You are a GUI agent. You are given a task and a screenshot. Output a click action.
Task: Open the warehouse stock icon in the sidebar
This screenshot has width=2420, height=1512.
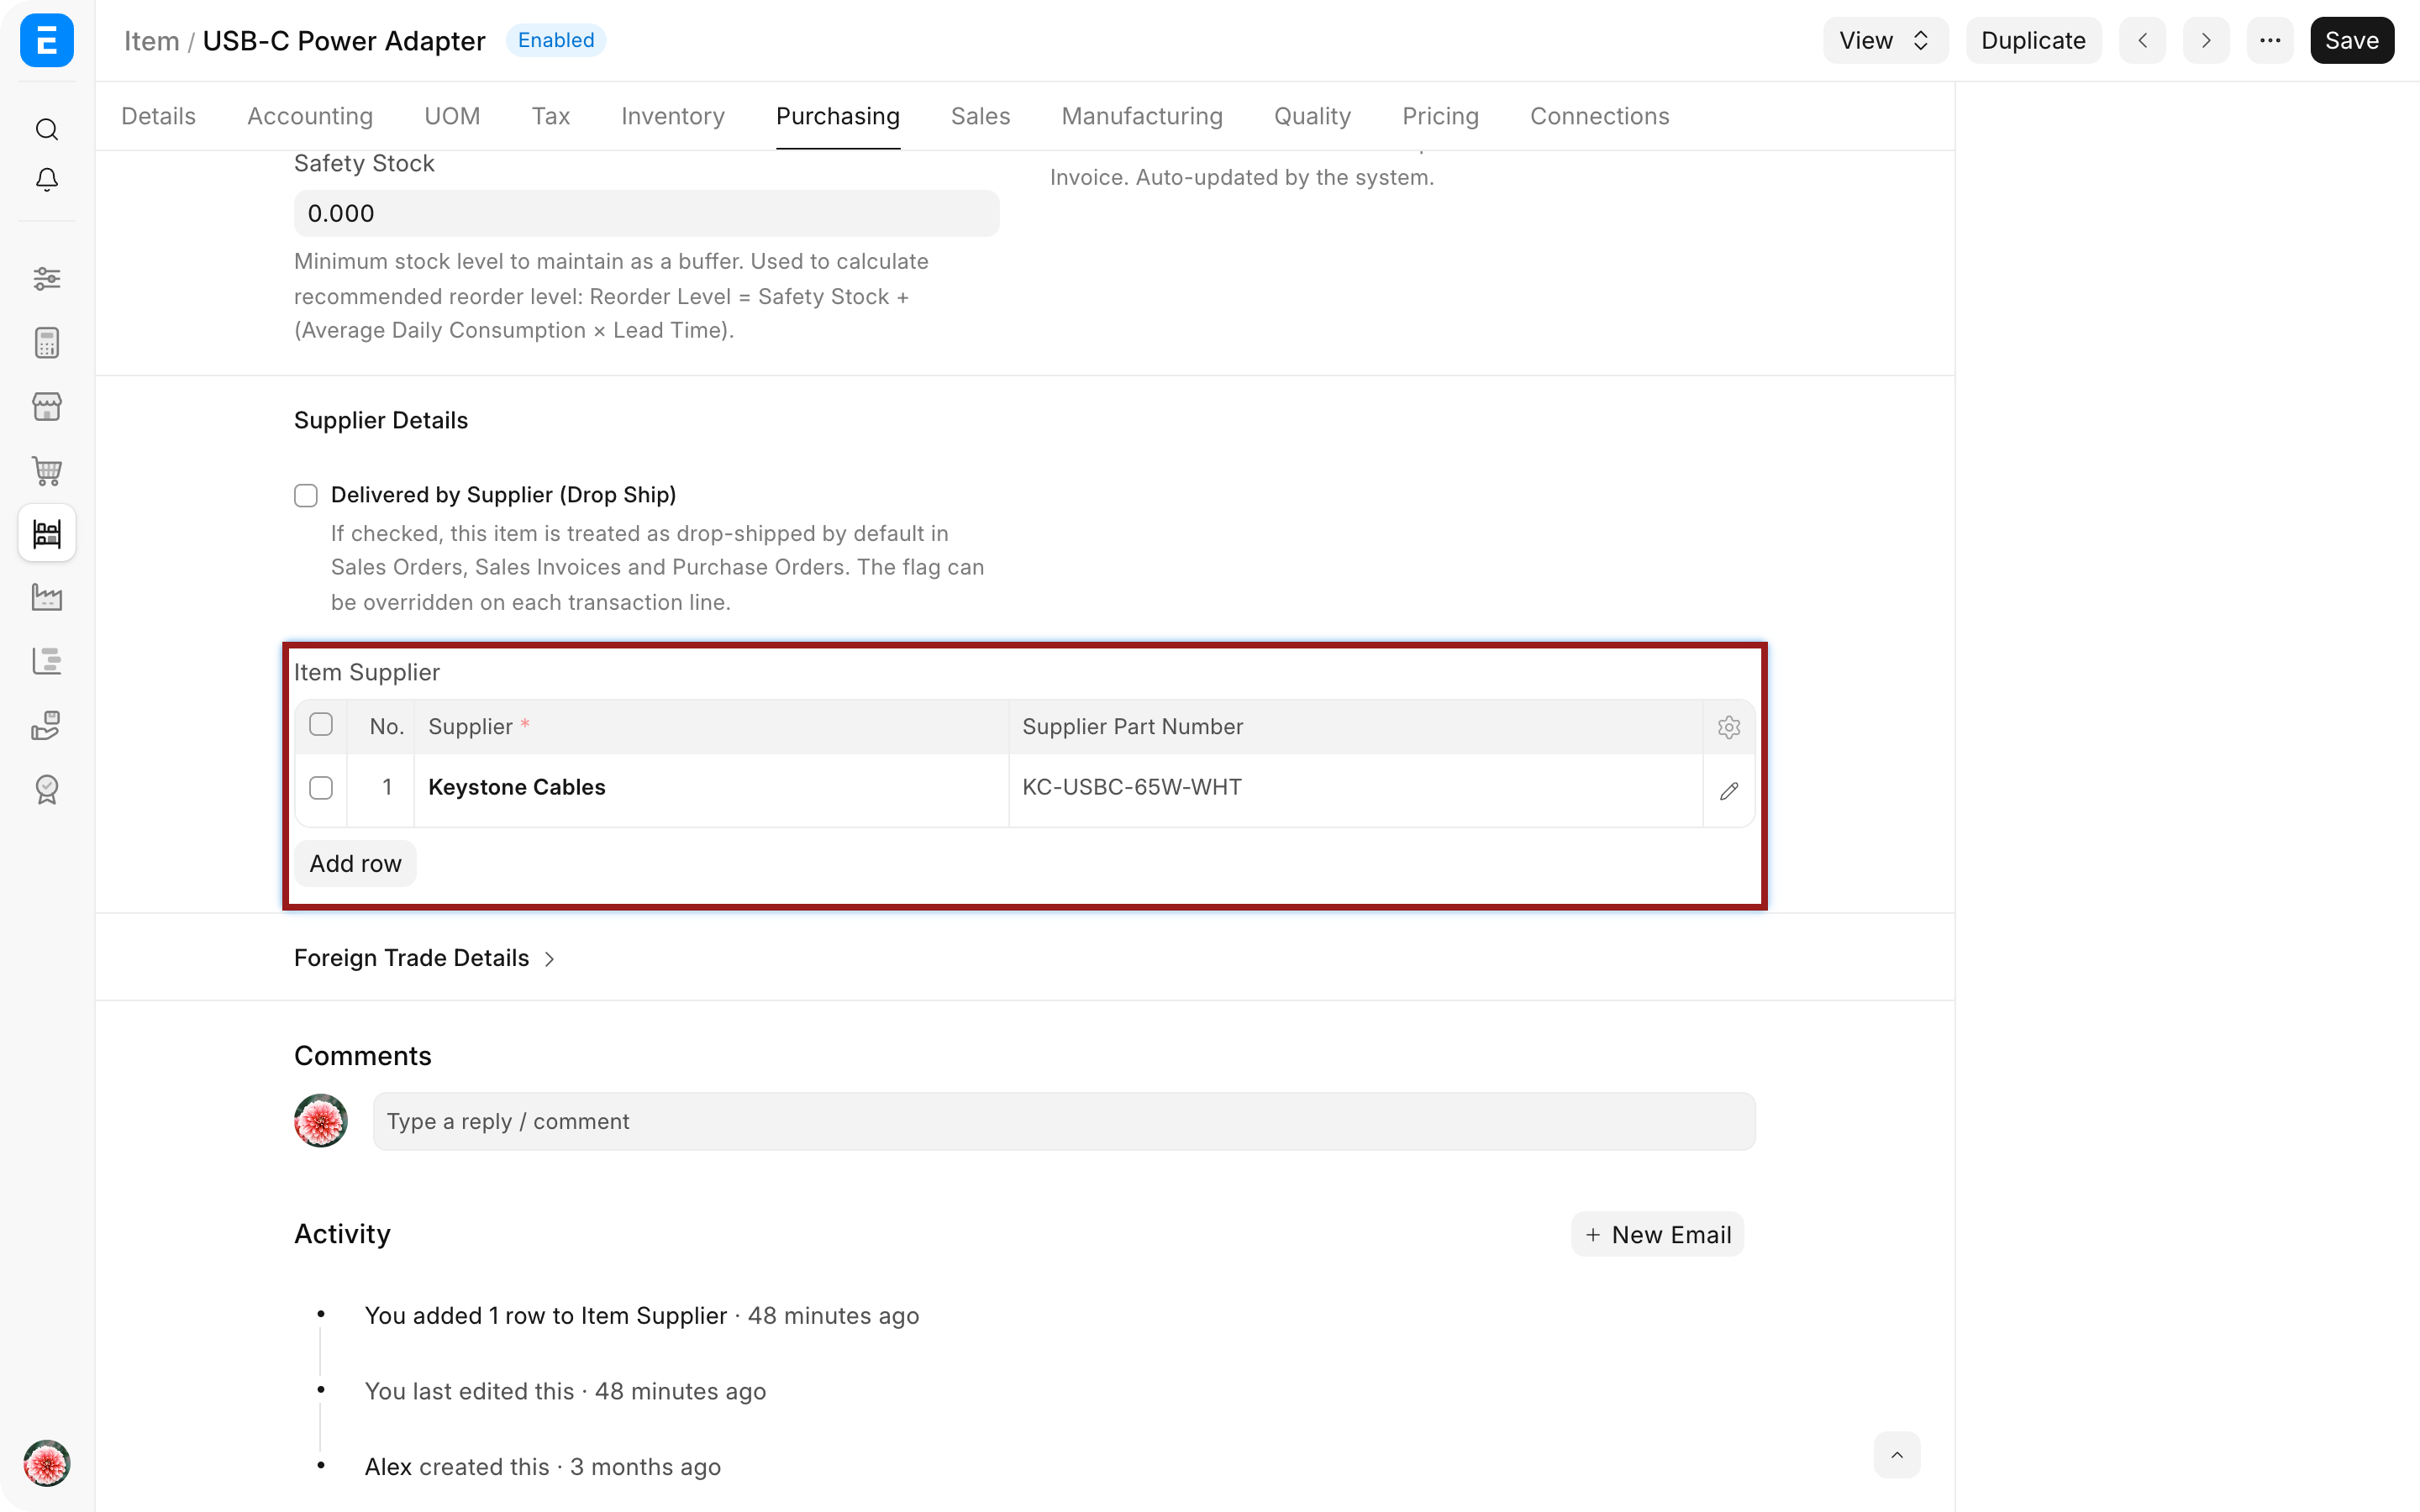tap(47, 533)
